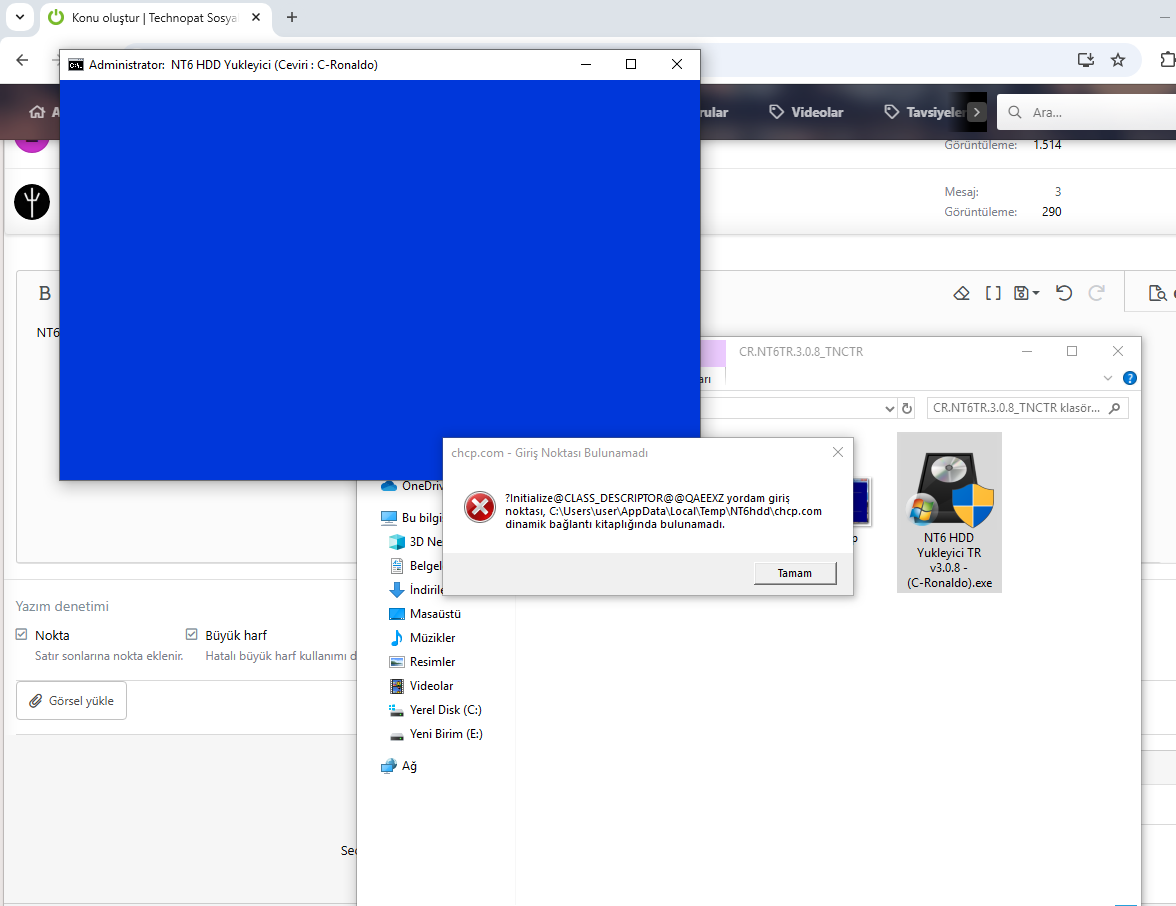
Task: Click the browser extensions puzzle icon
Action: tap(1167, 60)
